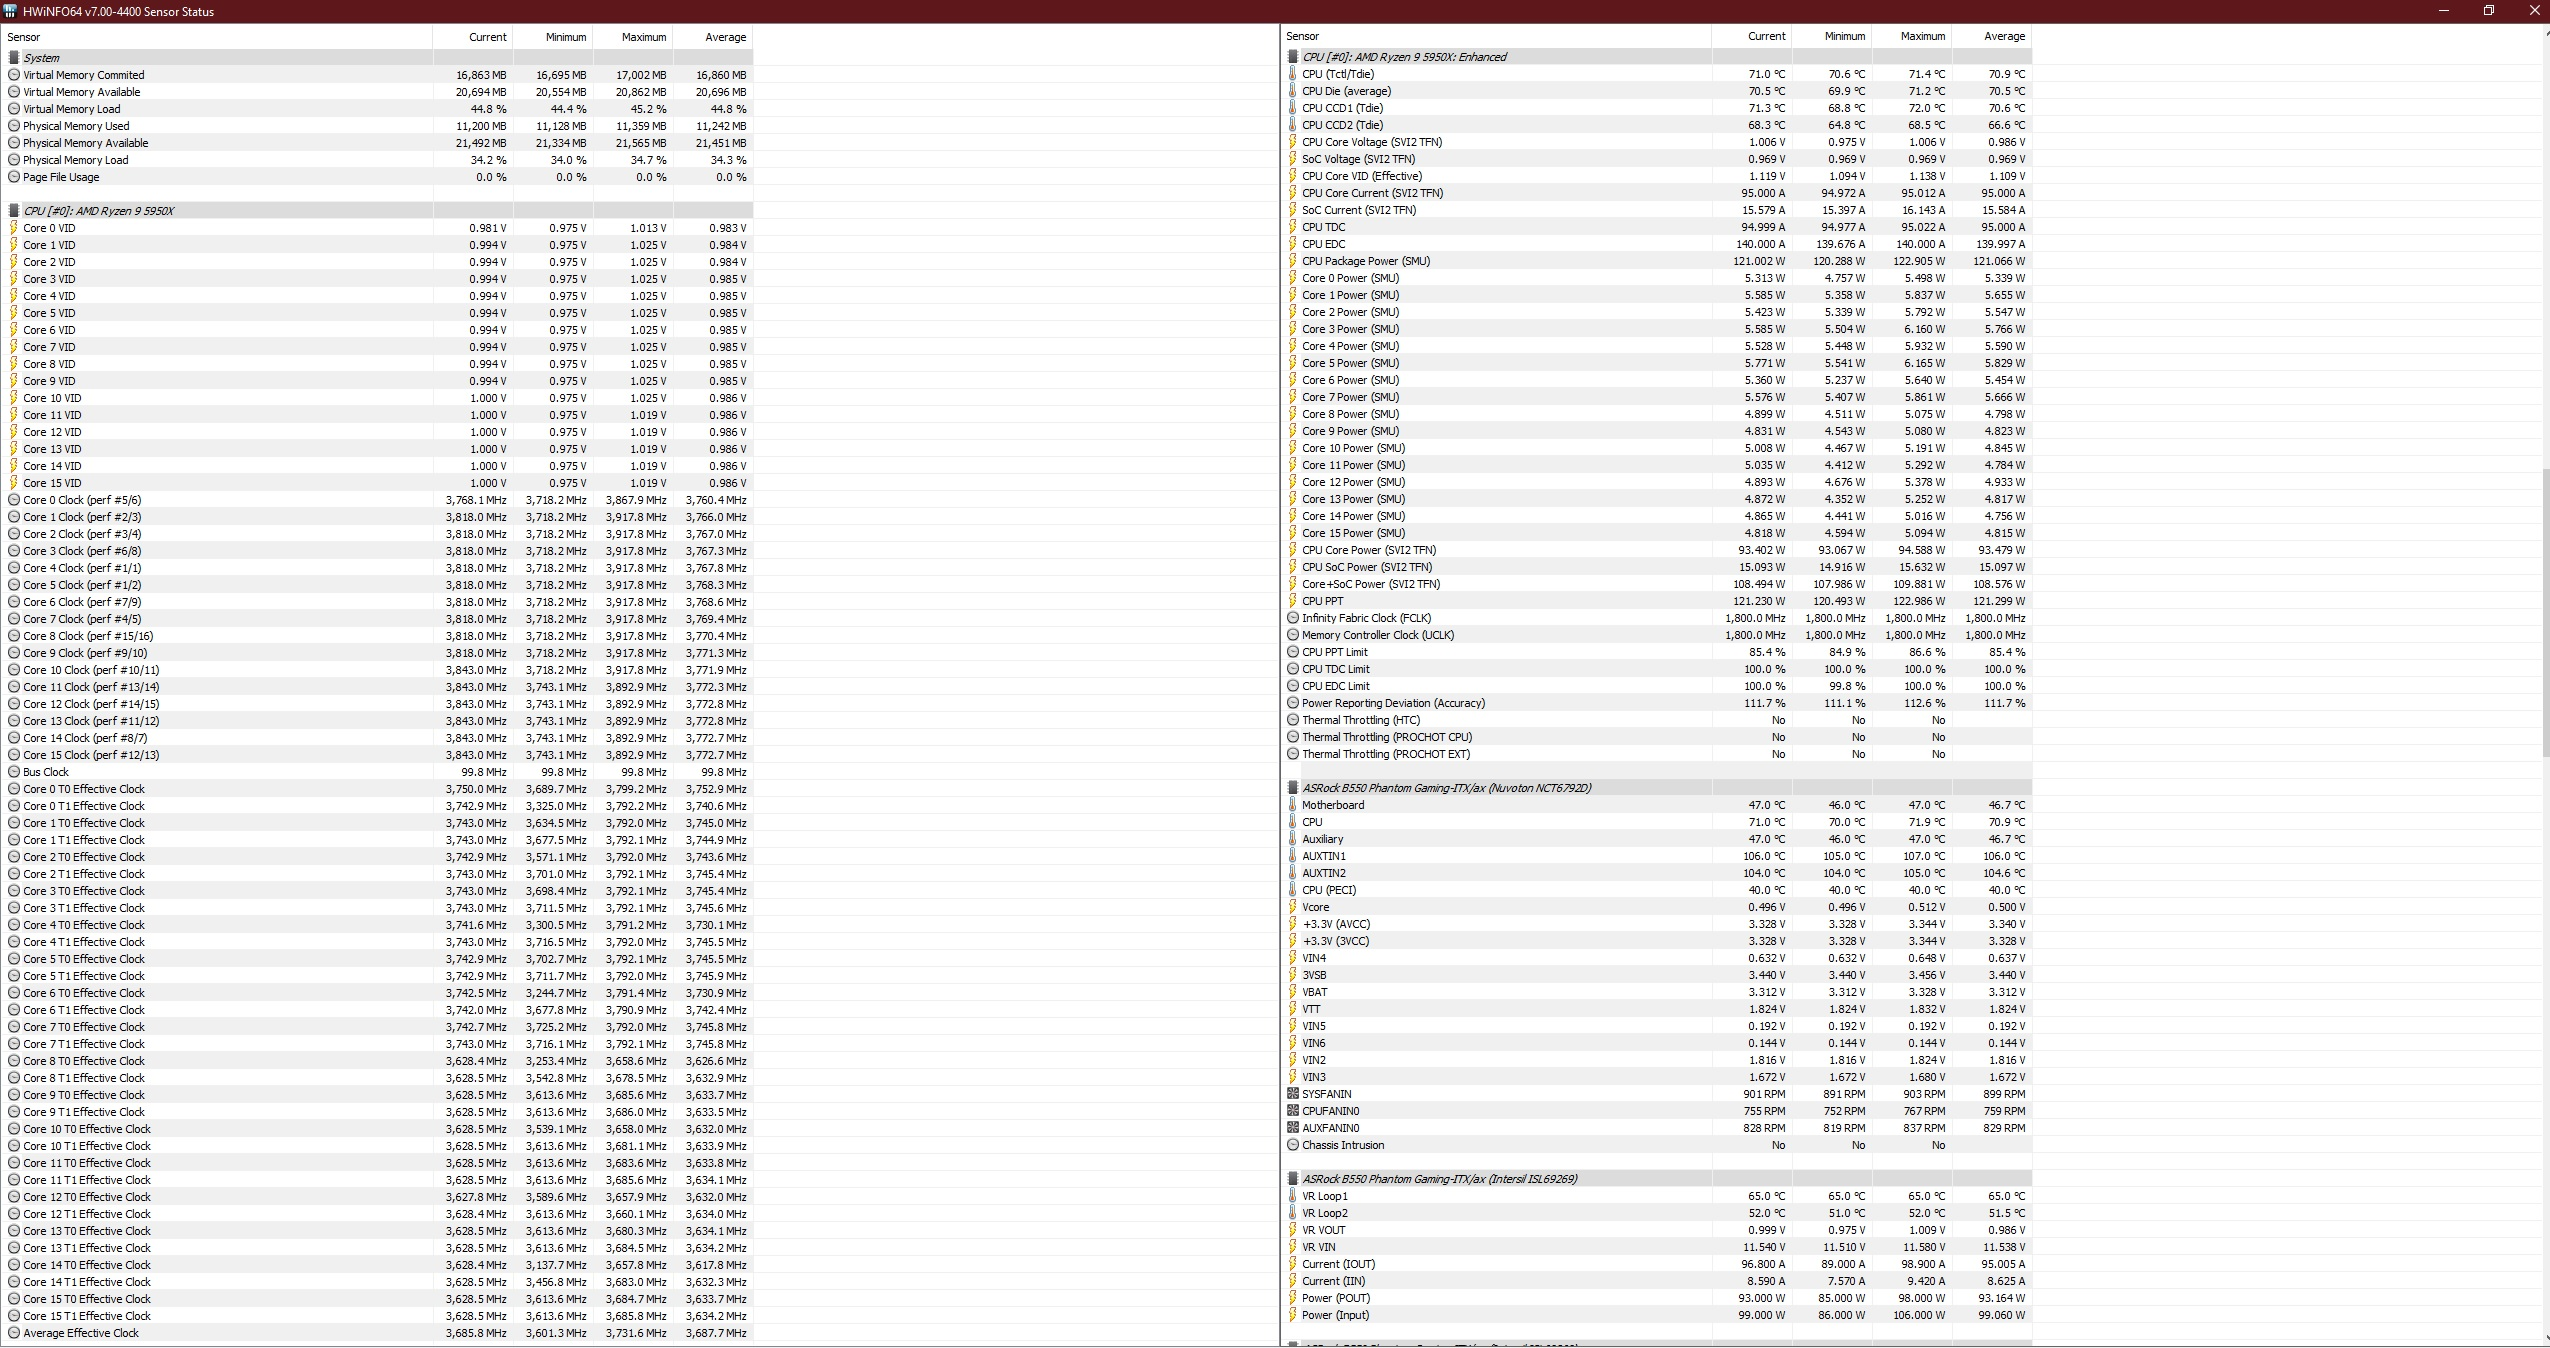Click the clock icon beside Bus Clock
Screen dimensions: 2550x1348
pos(14,772)
